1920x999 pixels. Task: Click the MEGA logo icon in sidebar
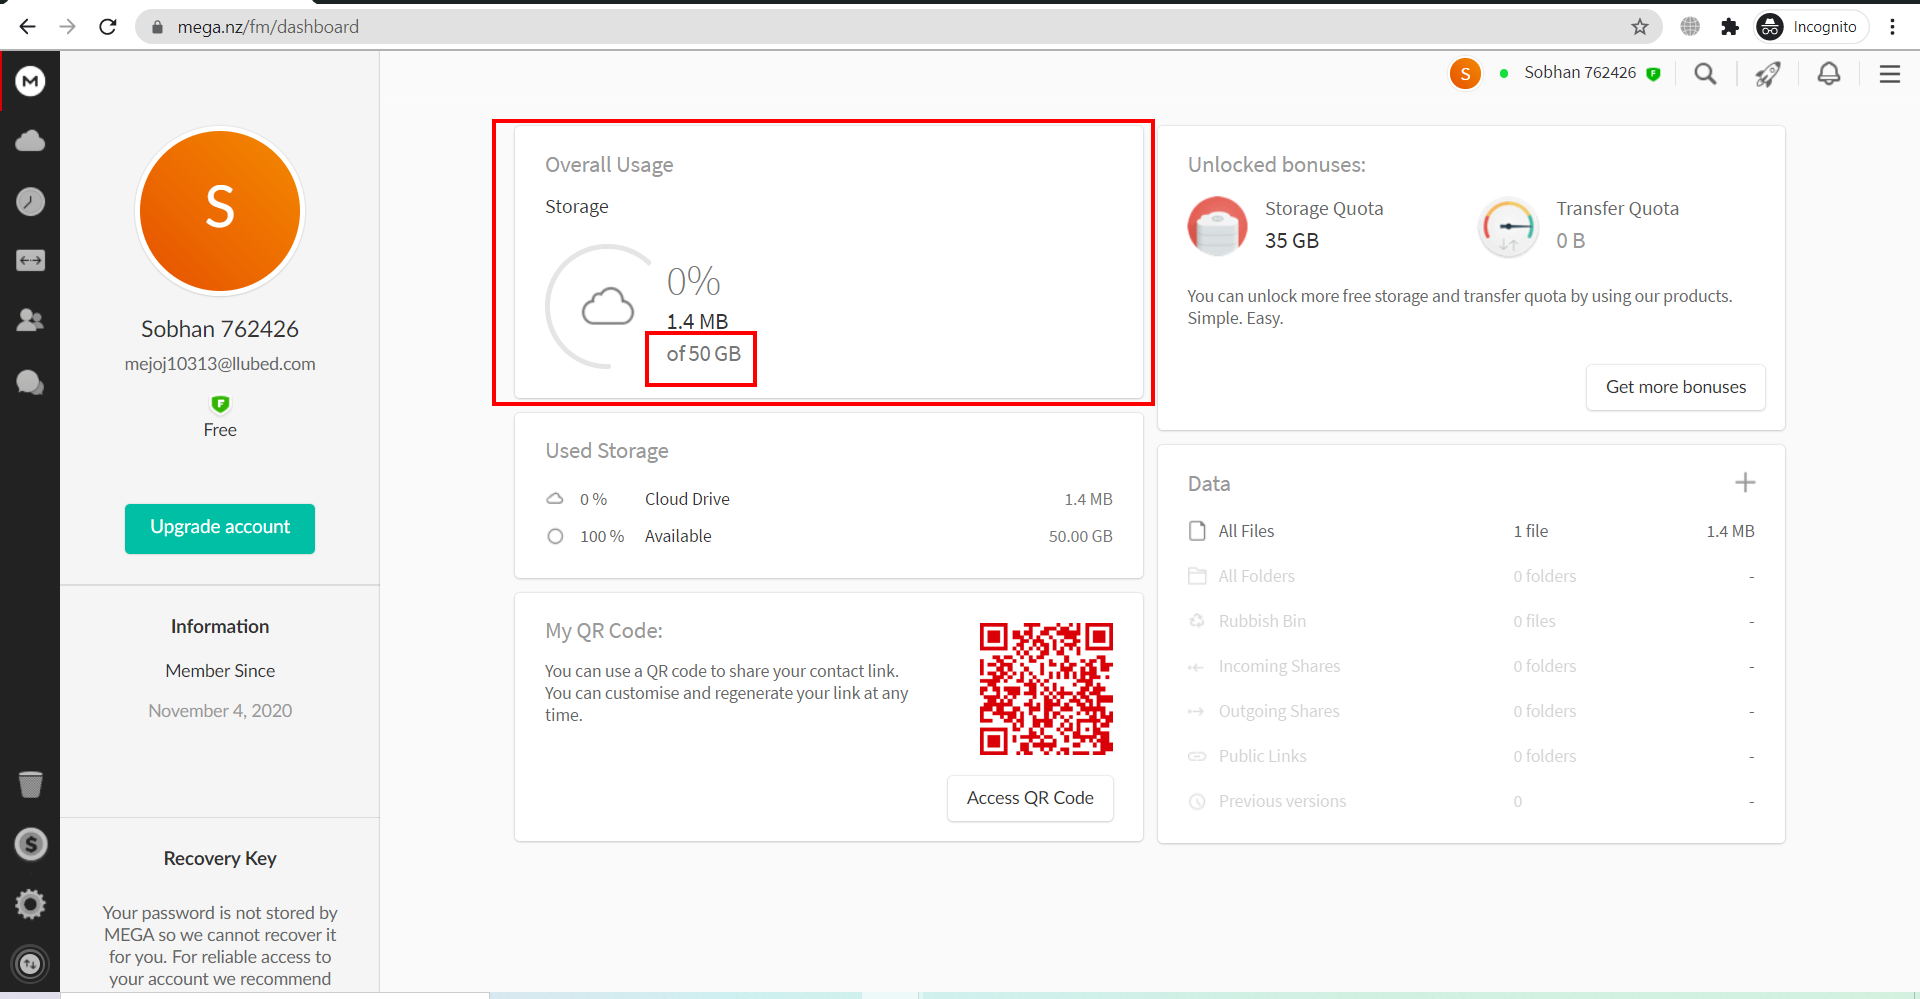click(x=30, y=81)
